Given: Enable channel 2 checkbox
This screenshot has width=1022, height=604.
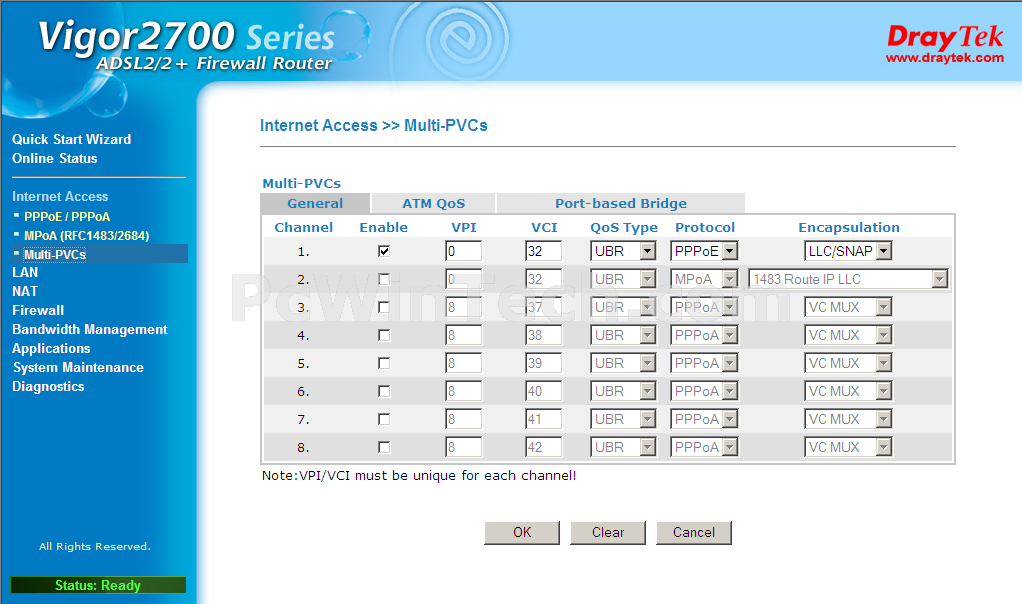Looking at the screenshot, I should point(384,279).
